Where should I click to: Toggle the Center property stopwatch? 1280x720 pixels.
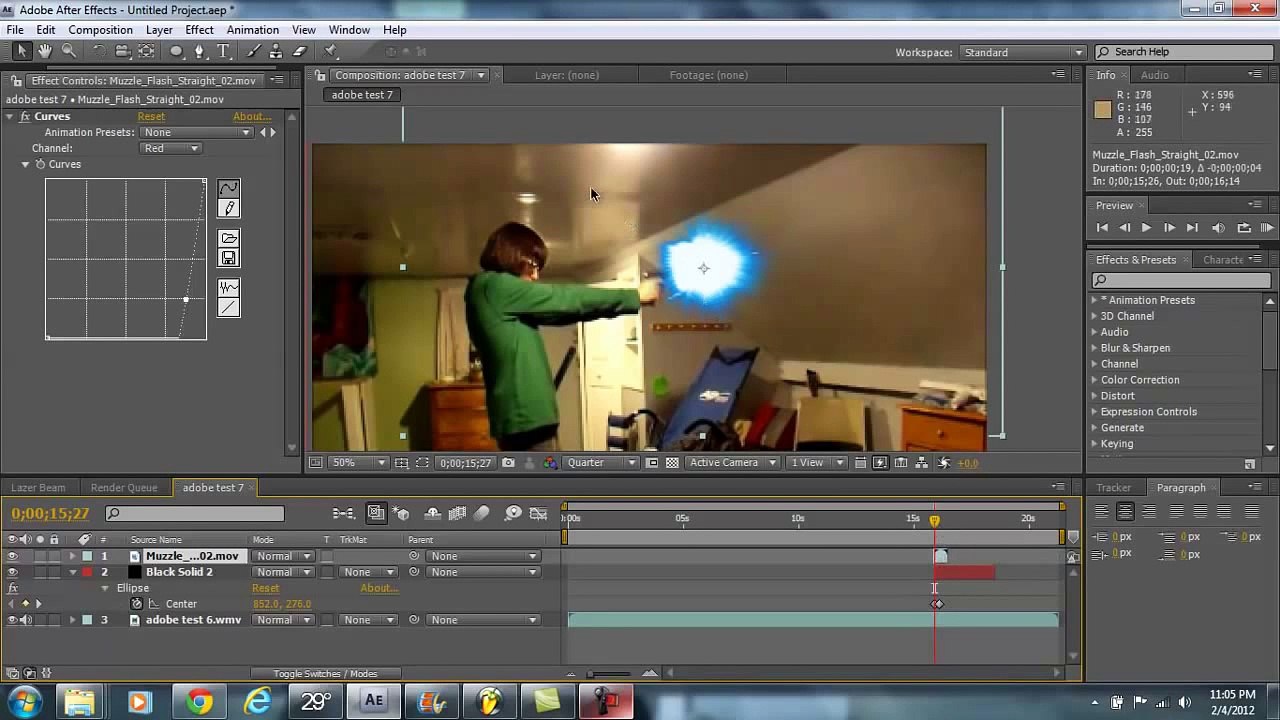click(x=137, y=604)
